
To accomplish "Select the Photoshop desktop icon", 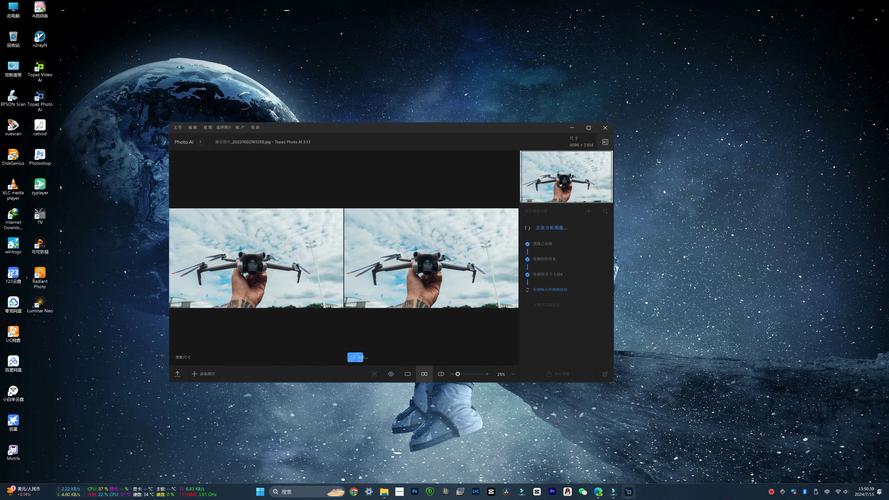I will click(x=40, y=158).
